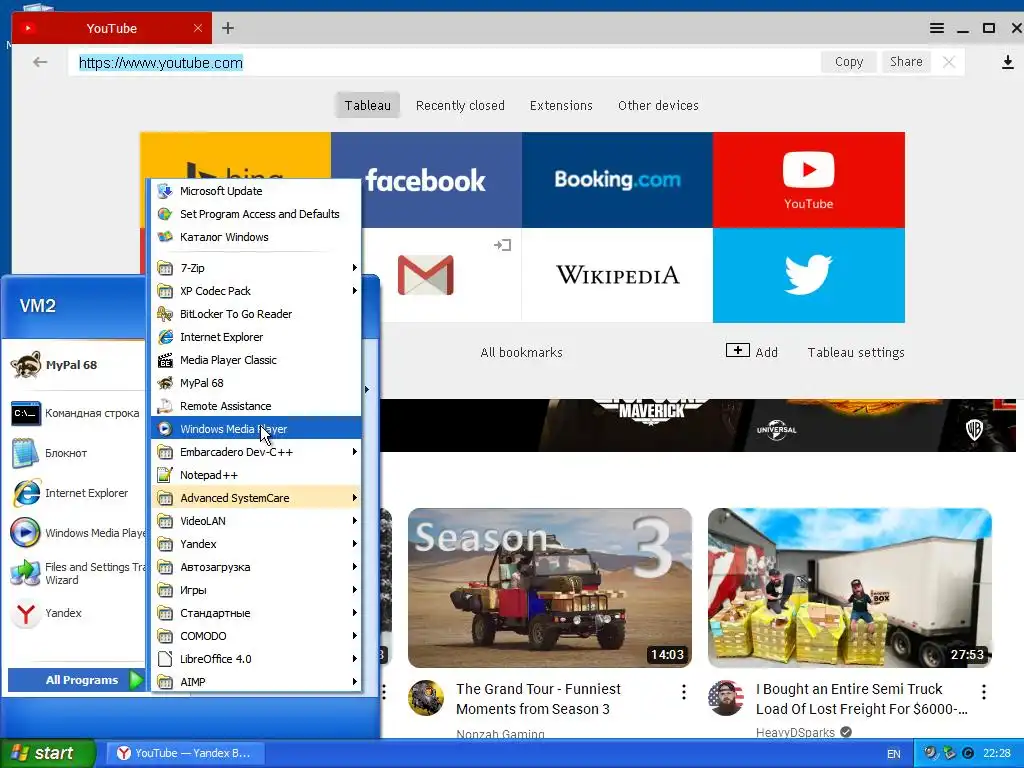The image size is (1024, 768).
Task: Open the Yandex Browser hamburger menu
Action: tap(936, 28)
